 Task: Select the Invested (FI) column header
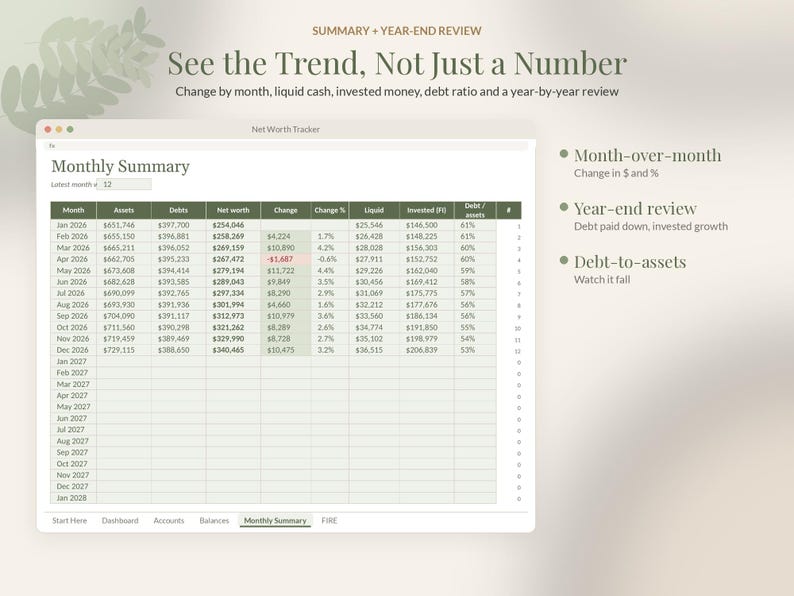(426, 210)
